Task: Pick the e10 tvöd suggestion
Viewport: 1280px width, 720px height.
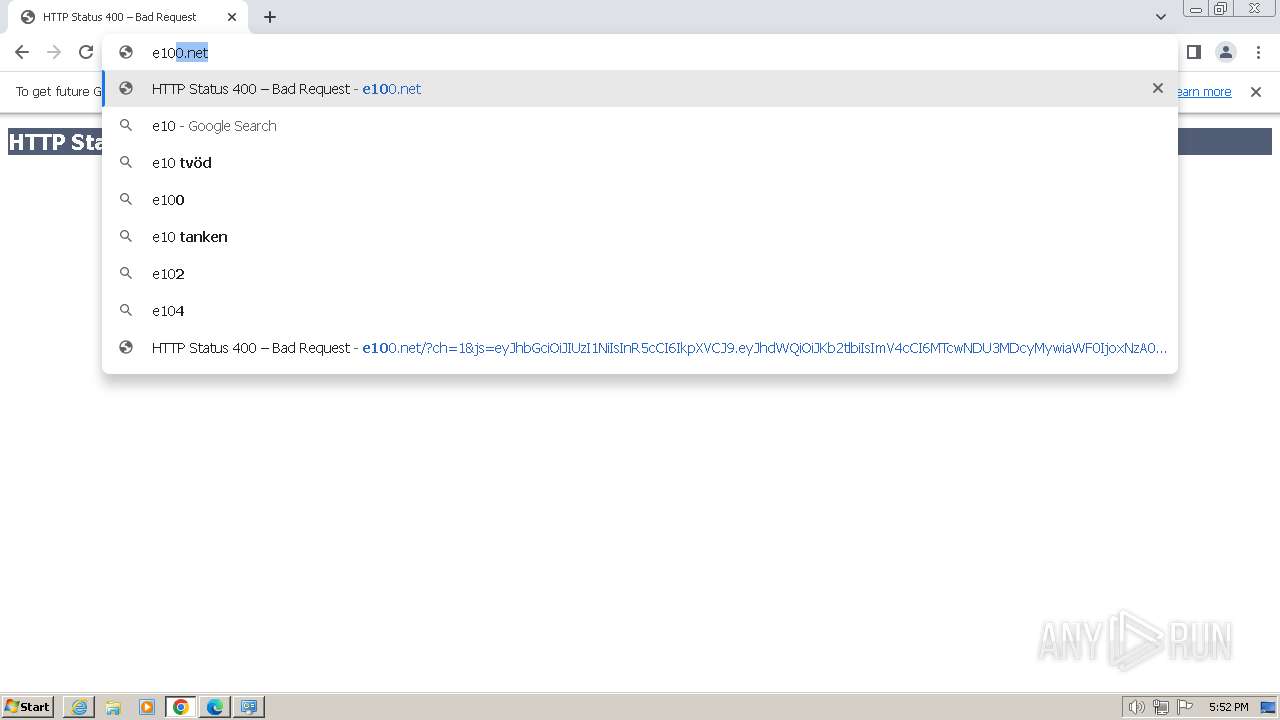Action: click(x=640, y=162)
